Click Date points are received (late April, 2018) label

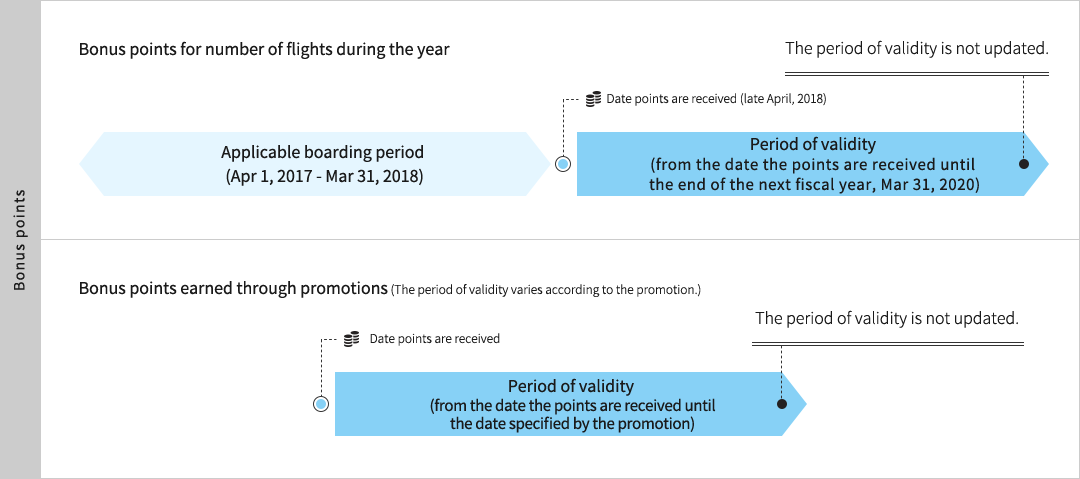(716, 99)
